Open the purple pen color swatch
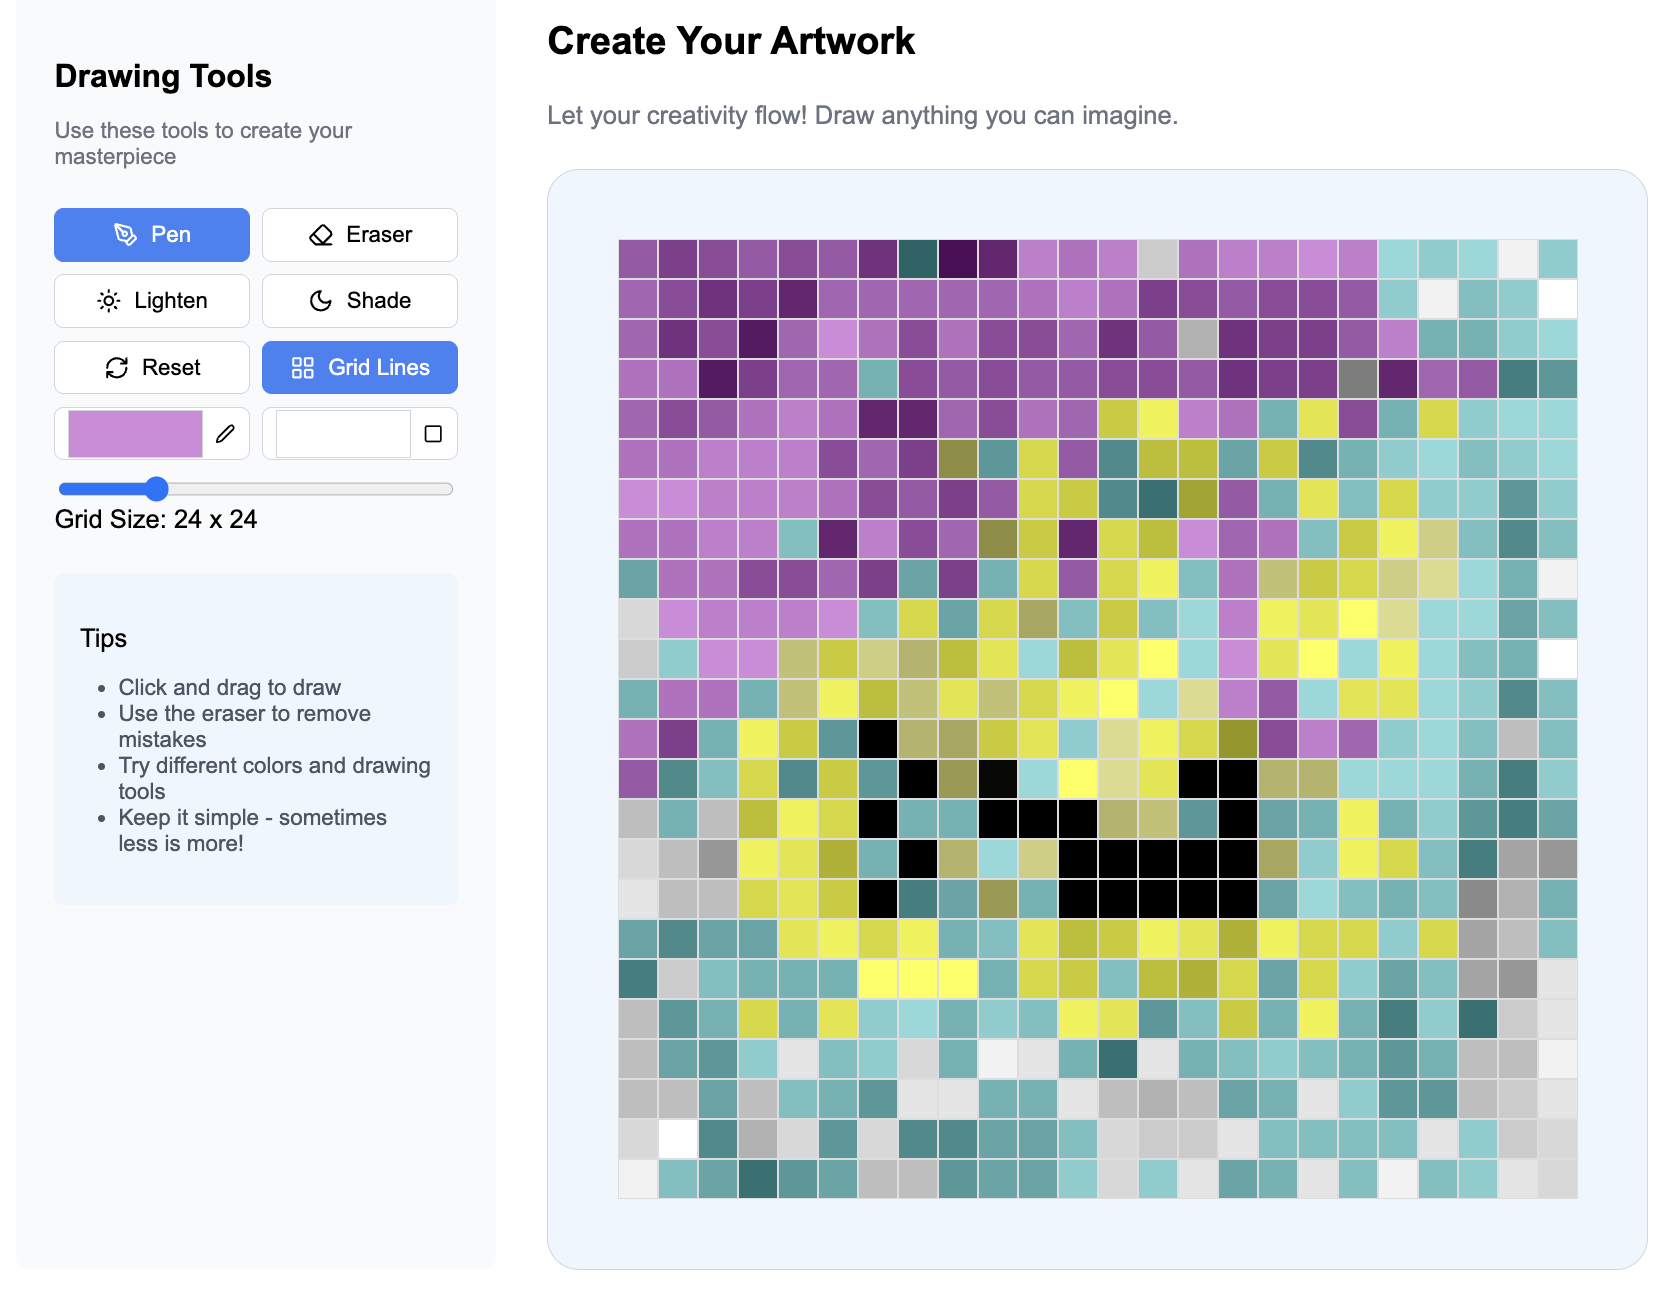This screenshot has width=1654, height=1298. (135, 434)
